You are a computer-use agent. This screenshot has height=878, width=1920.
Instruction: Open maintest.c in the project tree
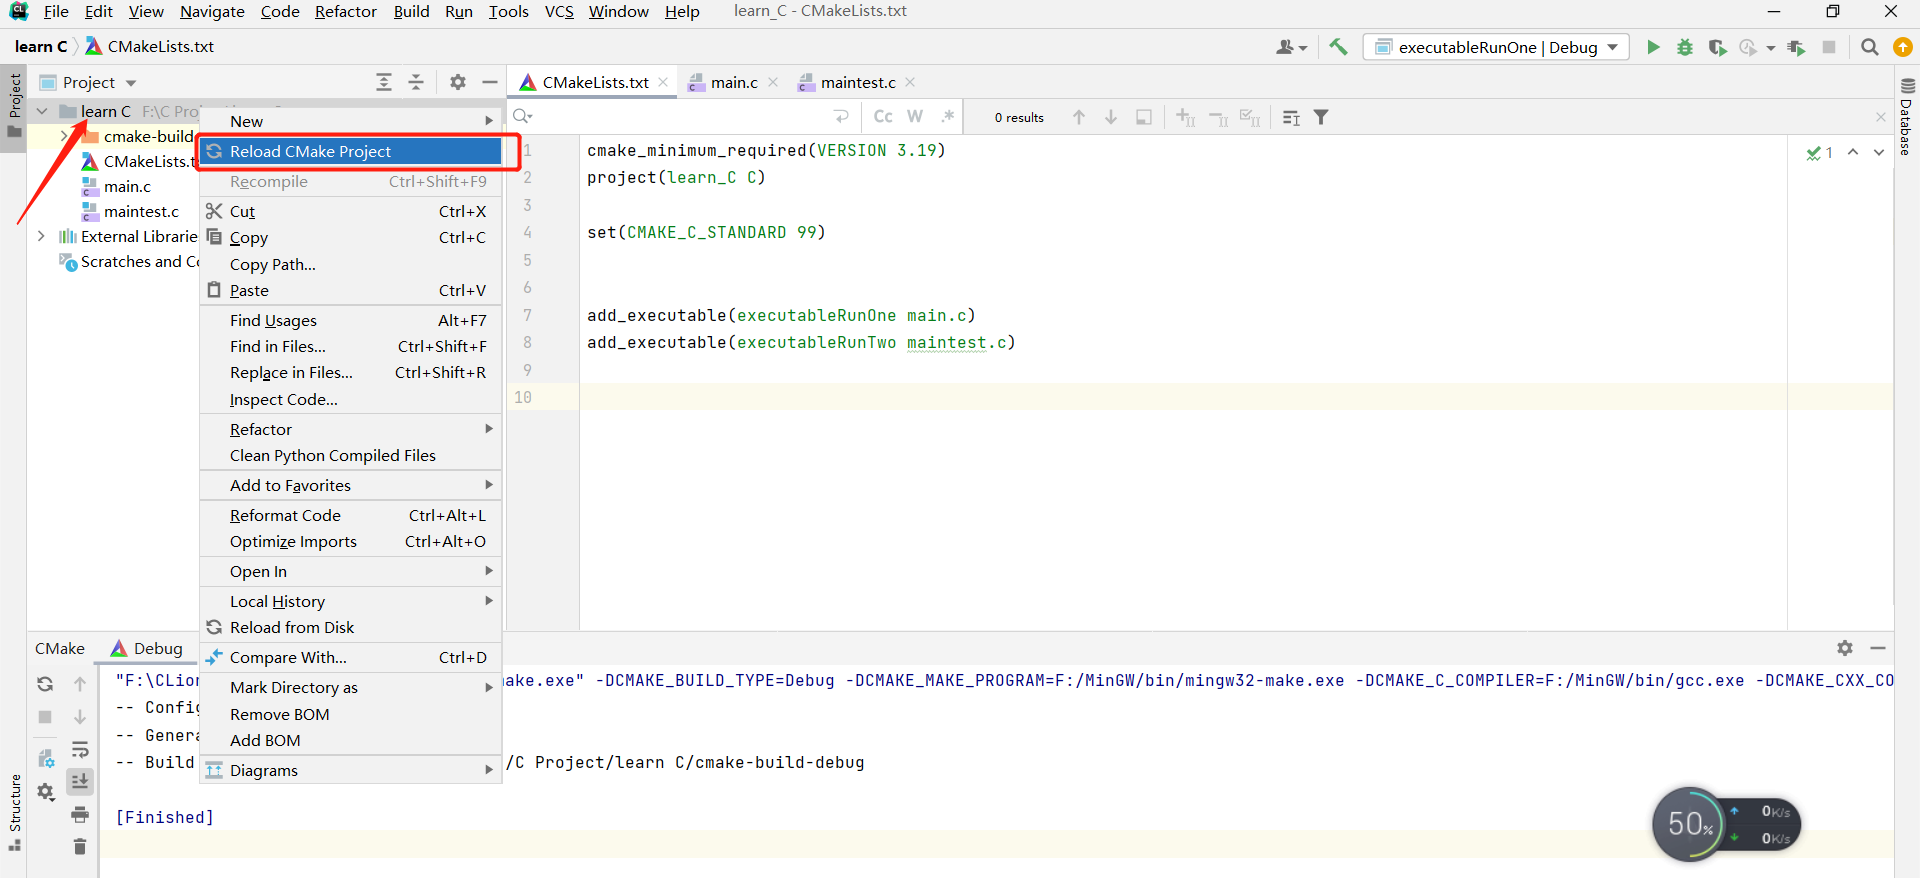click(x=141, y=211)
